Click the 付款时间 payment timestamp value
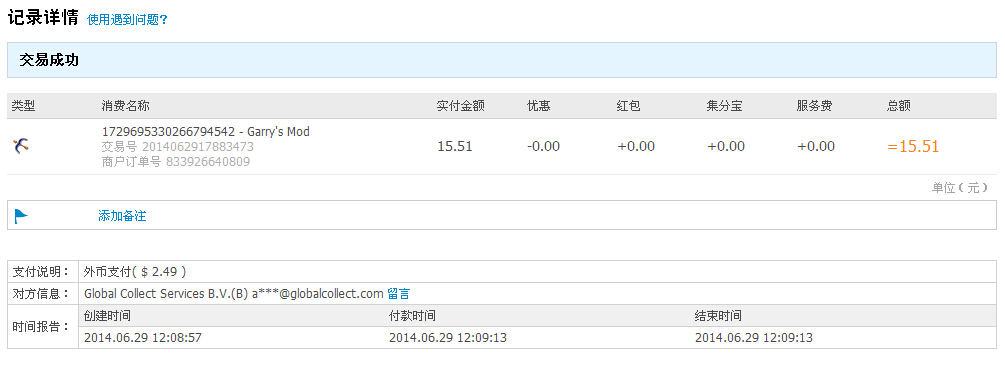This screenshot has width=1005, height=389. [447, 338]
